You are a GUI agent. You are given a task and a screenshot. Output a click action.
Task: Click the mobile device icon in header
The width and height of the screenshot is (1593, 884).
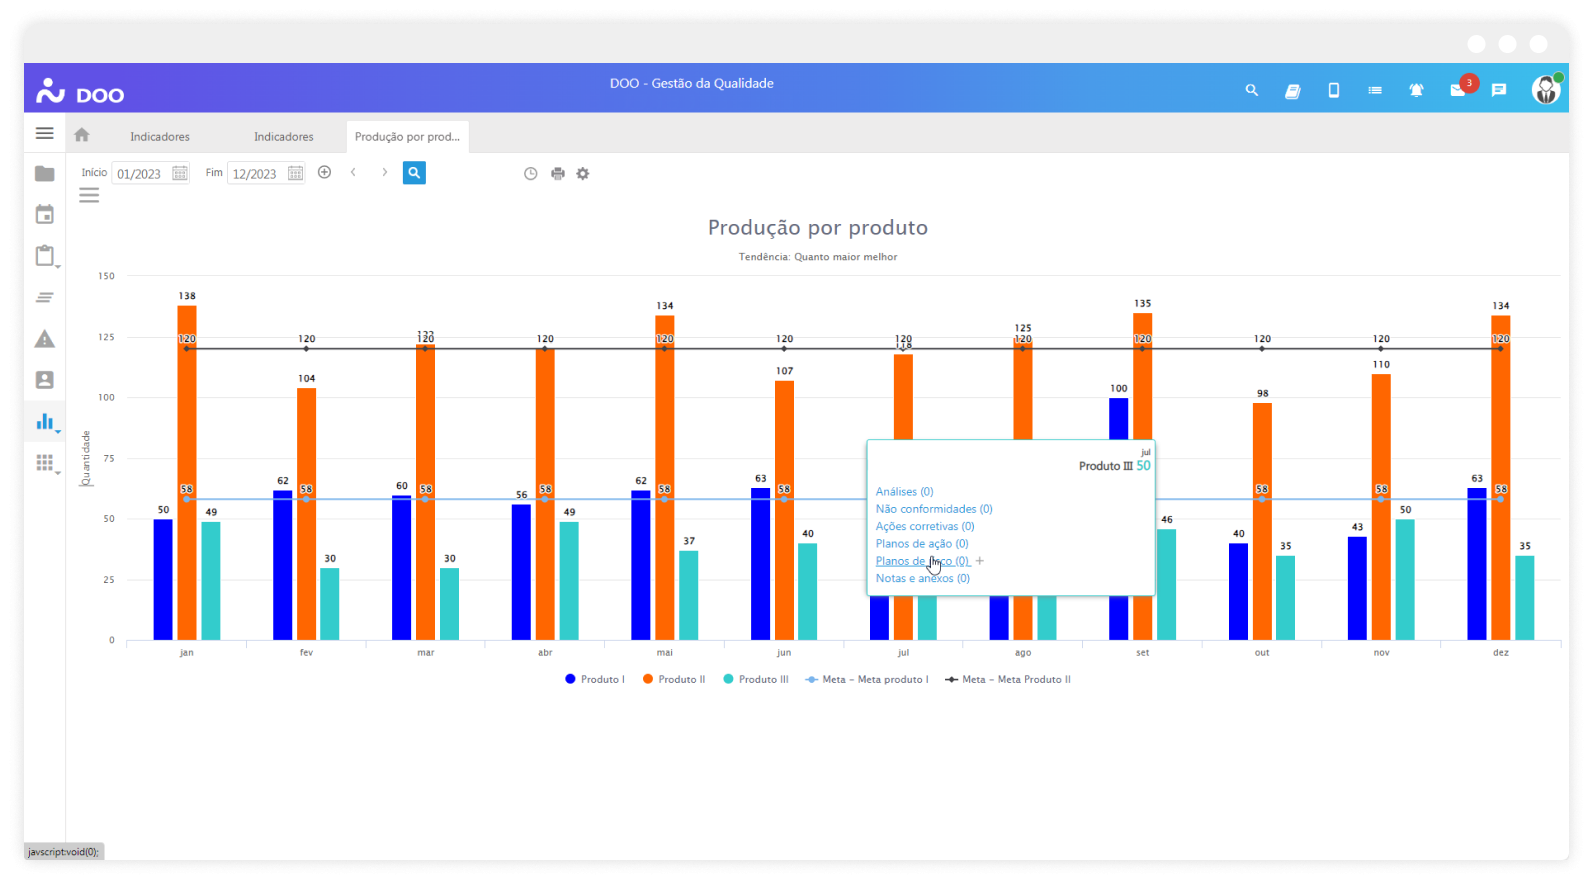click(x=1333, y=90)
